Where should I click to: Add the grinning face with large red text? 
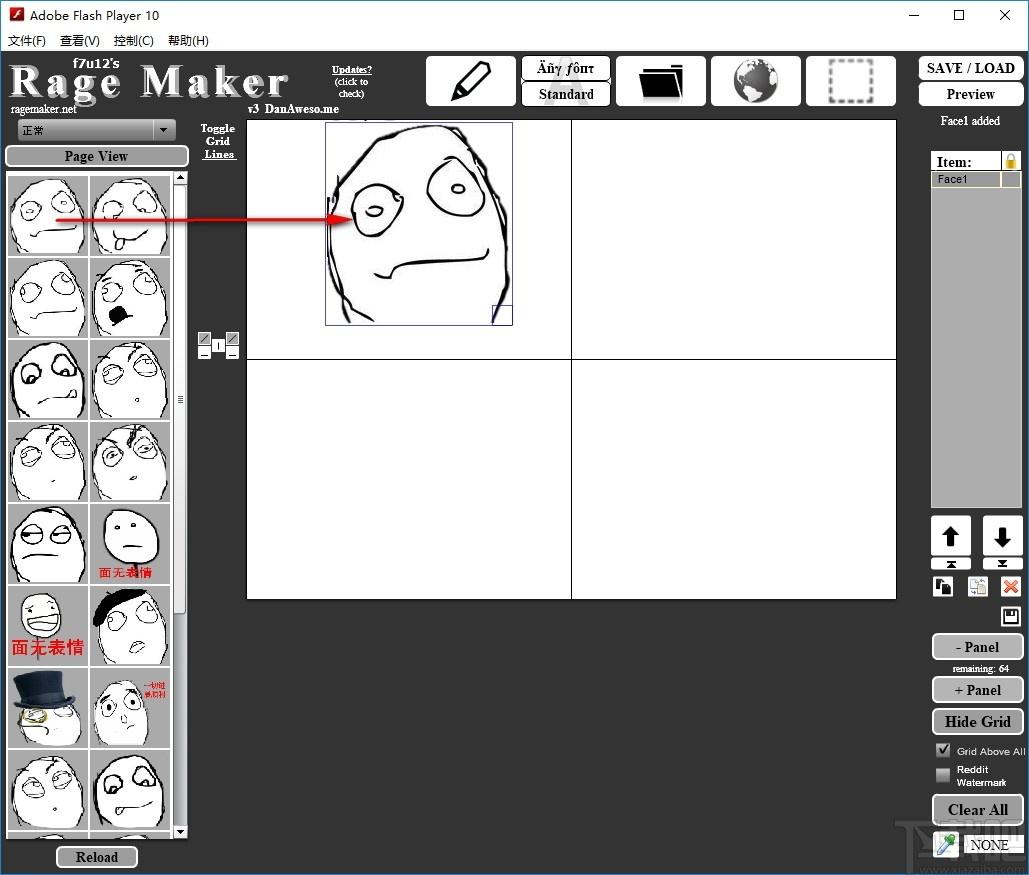pos(47,626)
